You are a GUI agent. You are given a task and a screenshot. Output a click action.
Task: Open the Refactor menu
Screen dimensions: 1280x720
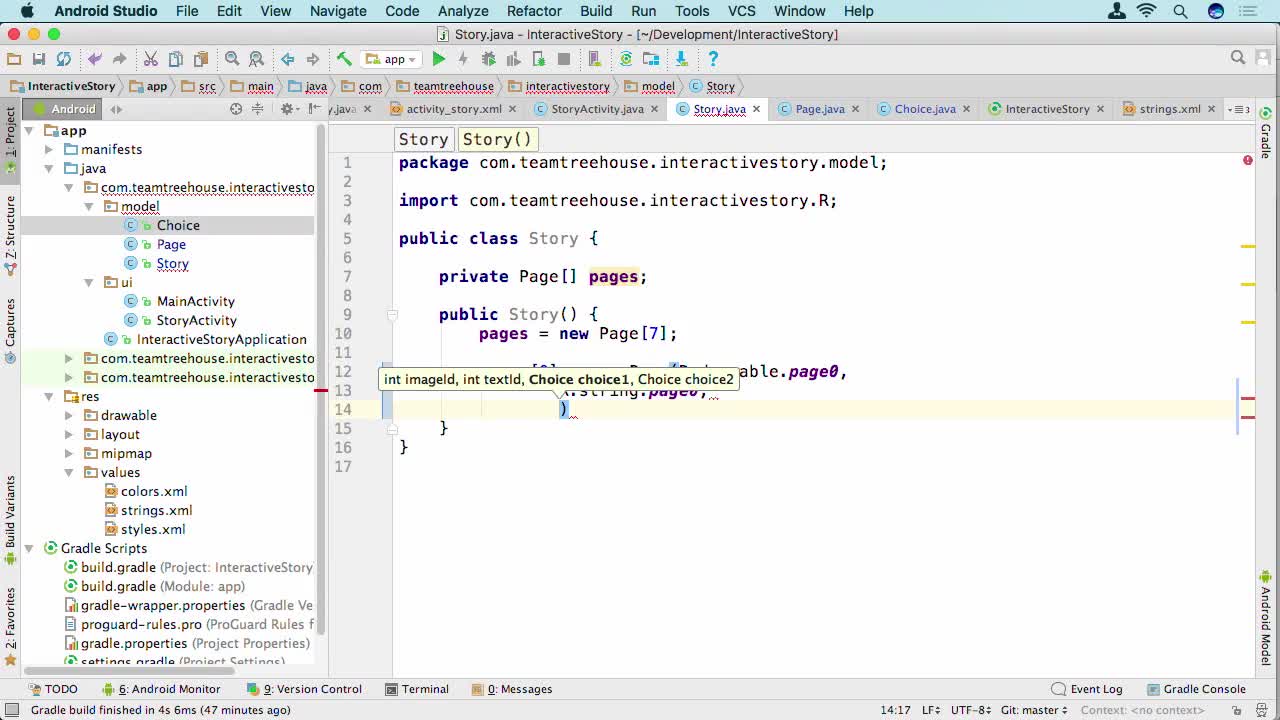coord(534,11)
